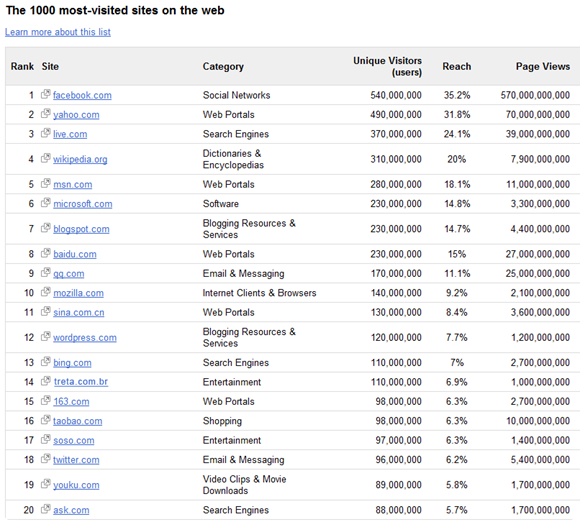Open the soso.com site link
The width and height of the screenshot is (580, 522).
tap(74, 441)
